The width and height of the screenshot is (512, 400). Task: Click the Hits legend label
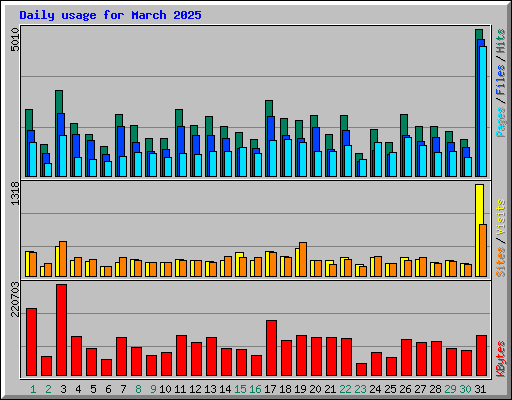(501, 41)
